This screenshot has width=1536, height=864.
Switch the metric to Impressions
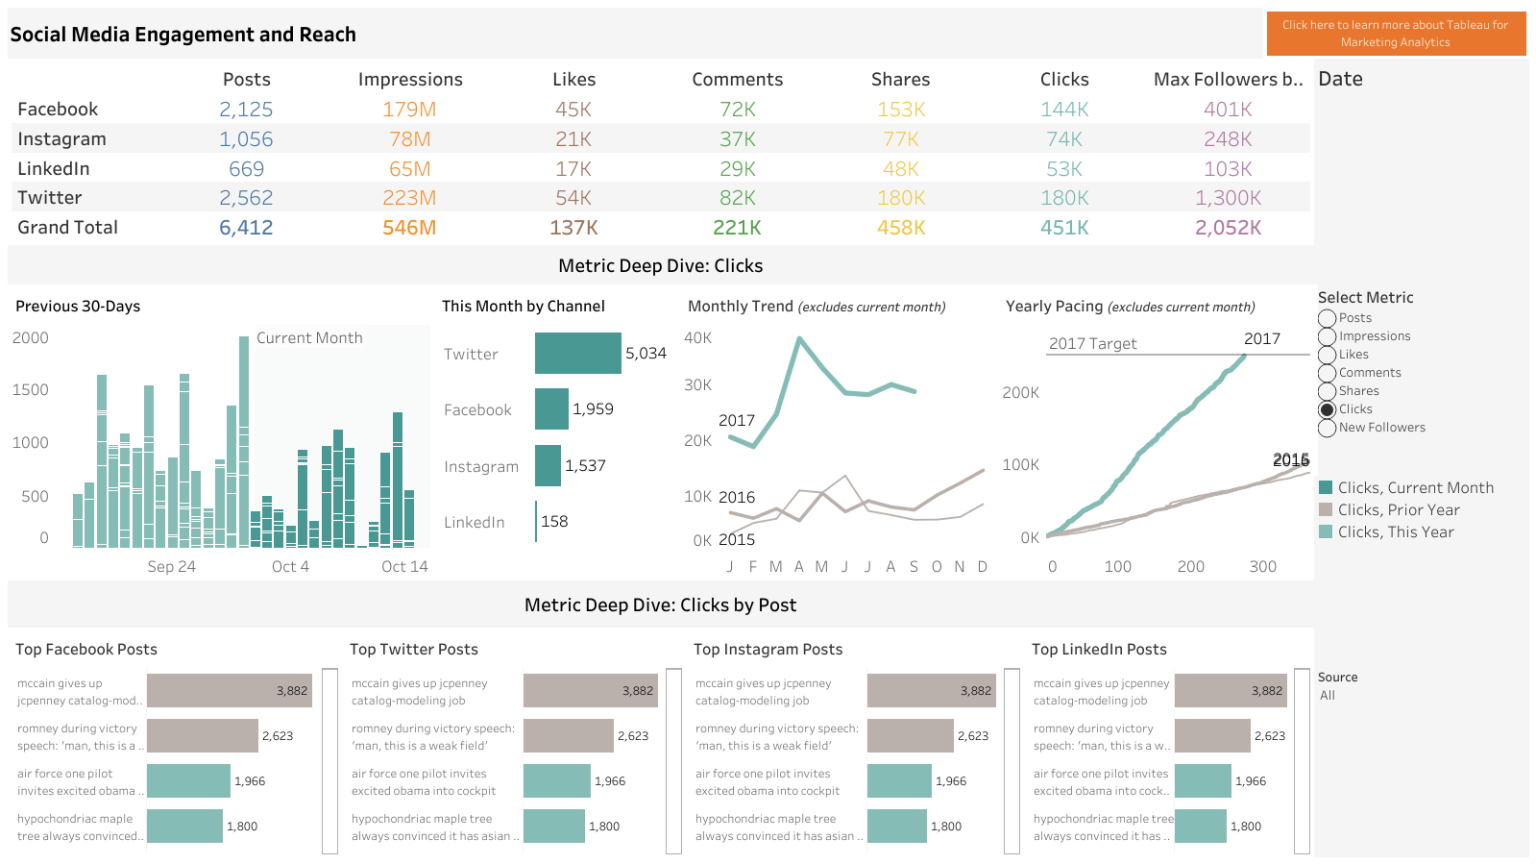tap(1330, 336)
